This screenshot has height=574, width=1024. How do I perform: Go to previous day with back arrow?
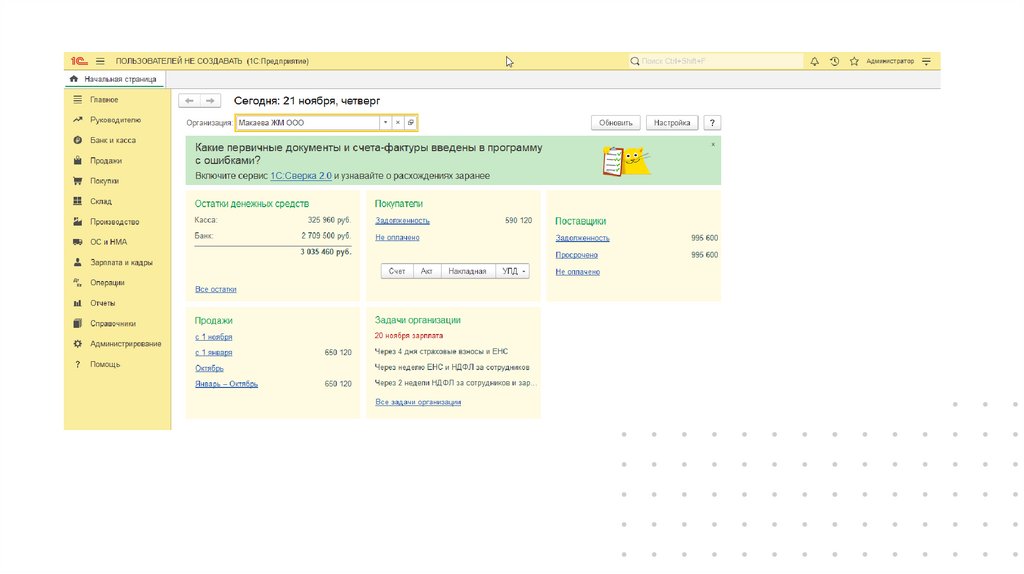click(x=189, y=101)
